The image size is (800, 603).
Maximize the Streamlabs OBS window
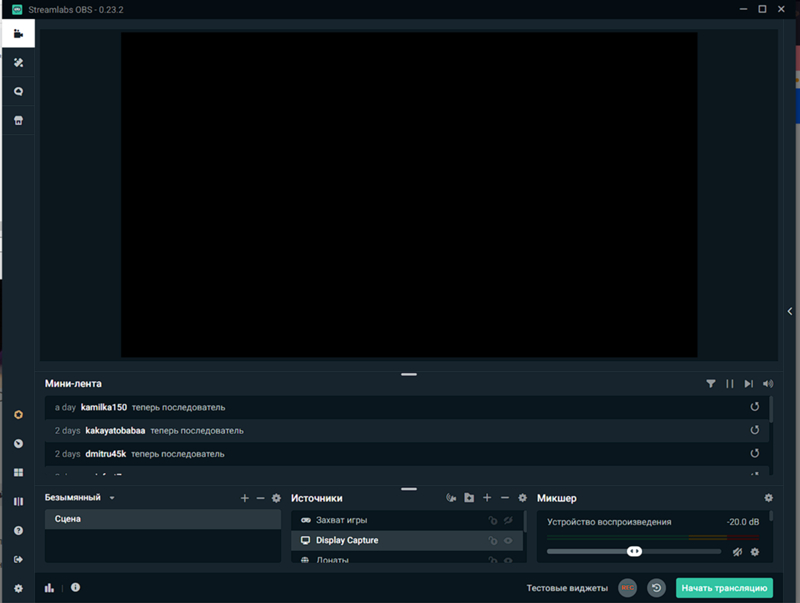pyautogui.click(x=762, y=9)
